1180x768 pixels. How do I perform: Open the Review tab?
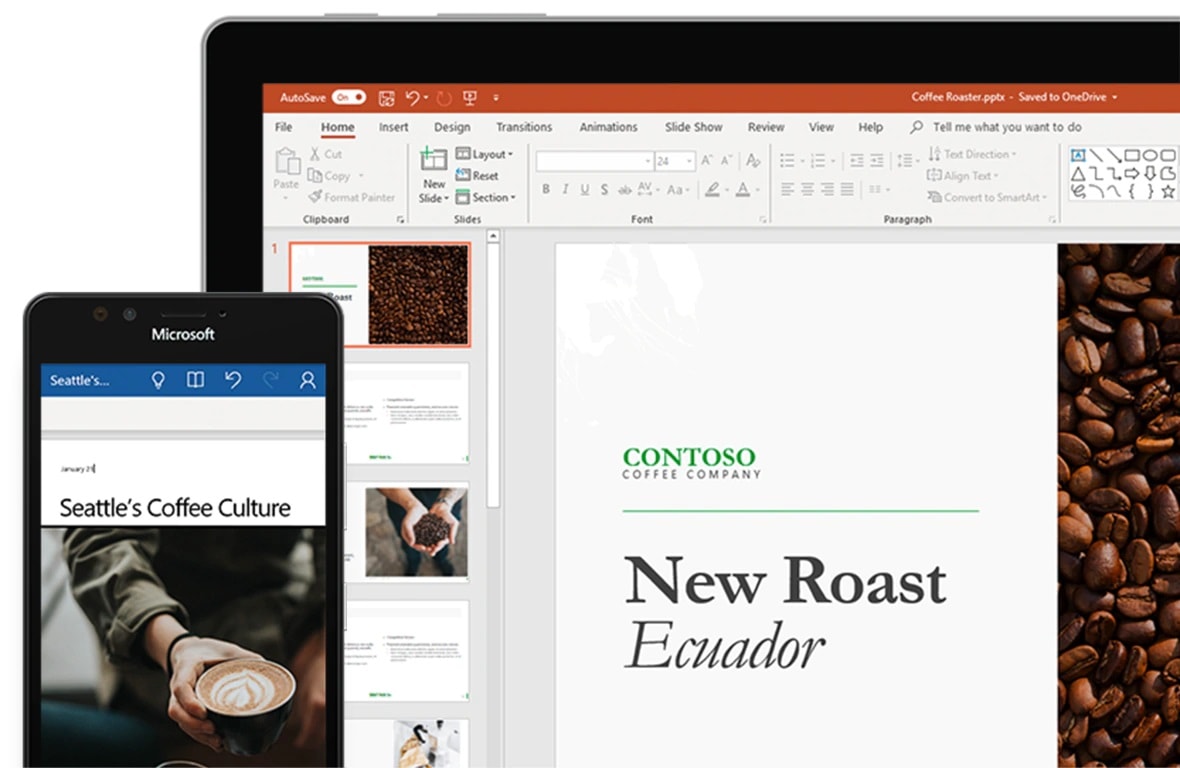(766, 127)
